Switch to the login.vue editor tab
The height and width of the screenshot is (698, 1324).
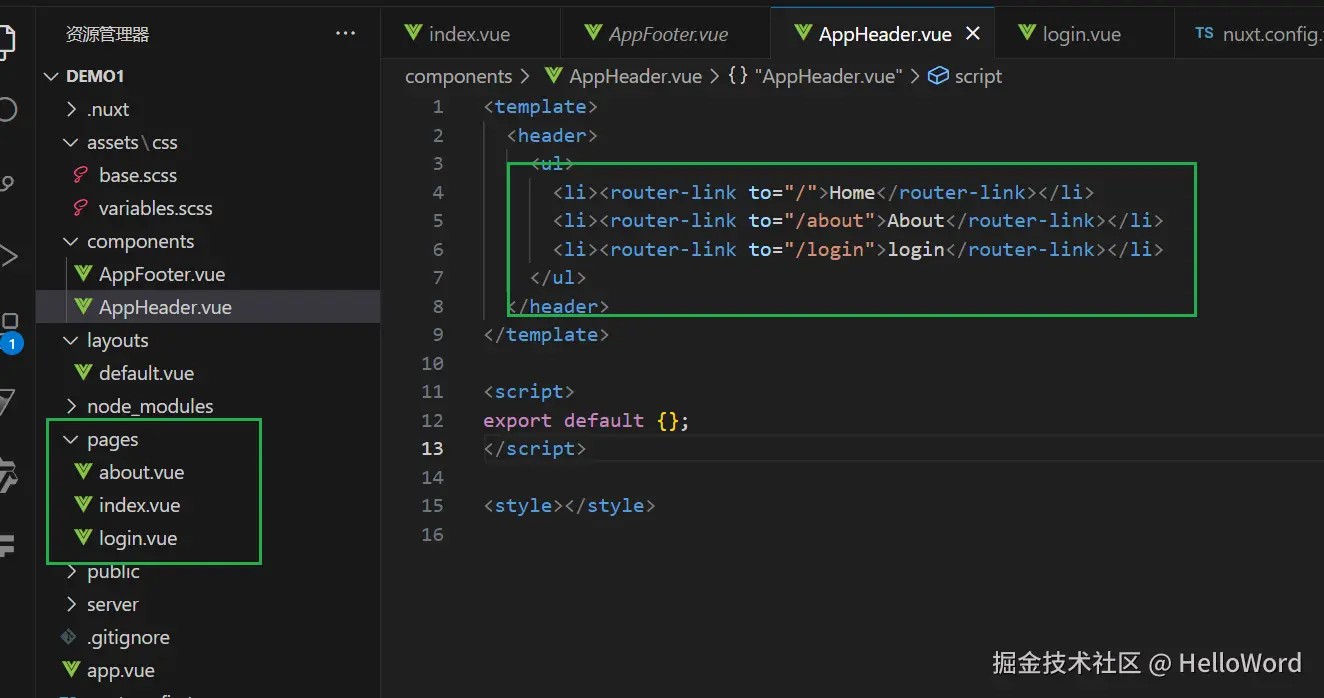click(1083, 34)
